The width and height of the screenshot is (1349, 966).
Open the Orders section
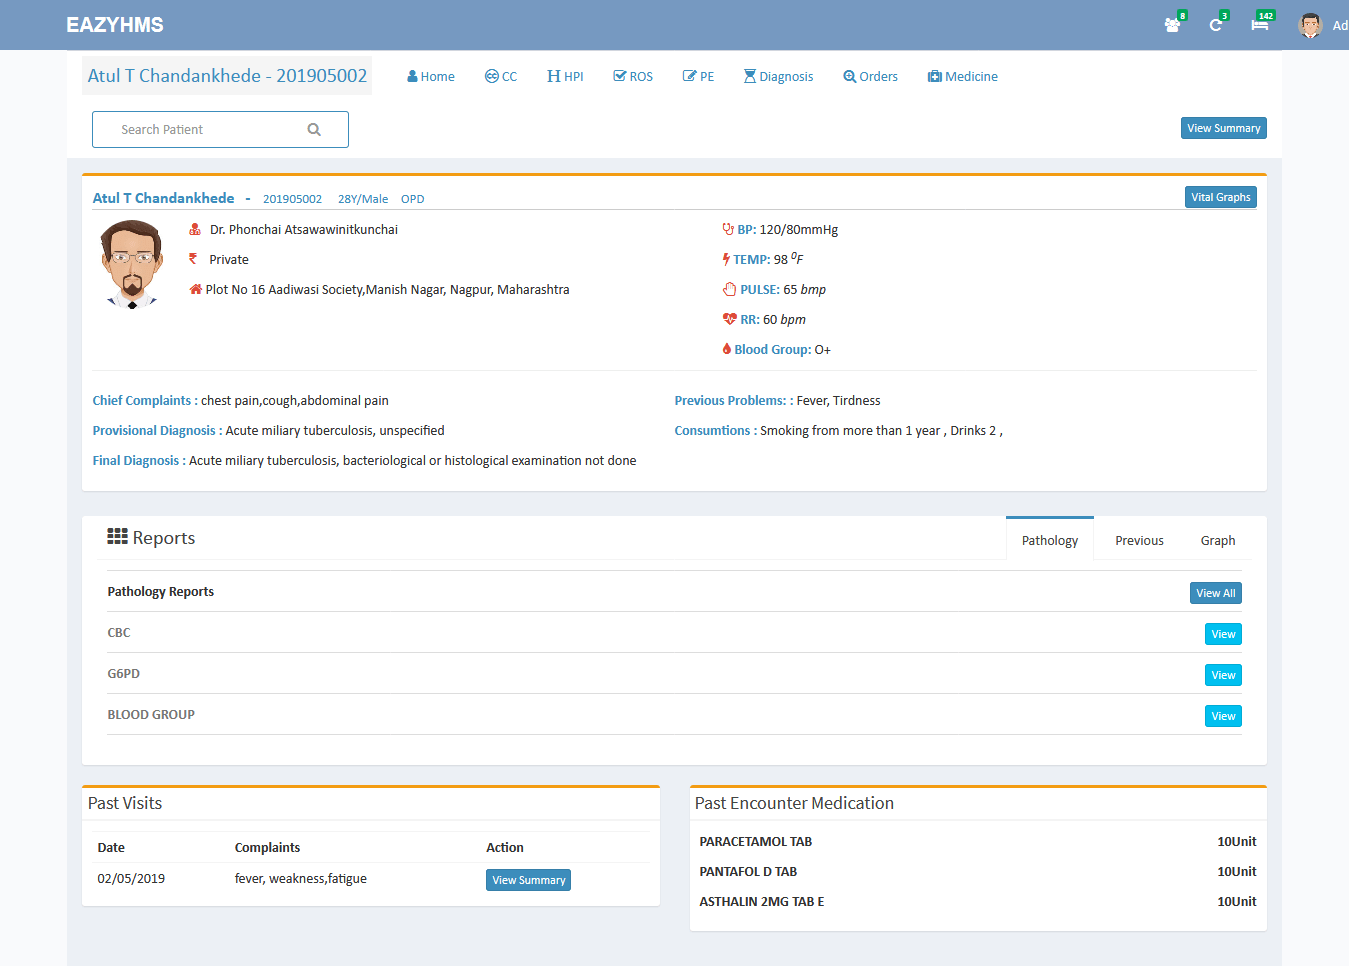point(870,77)
